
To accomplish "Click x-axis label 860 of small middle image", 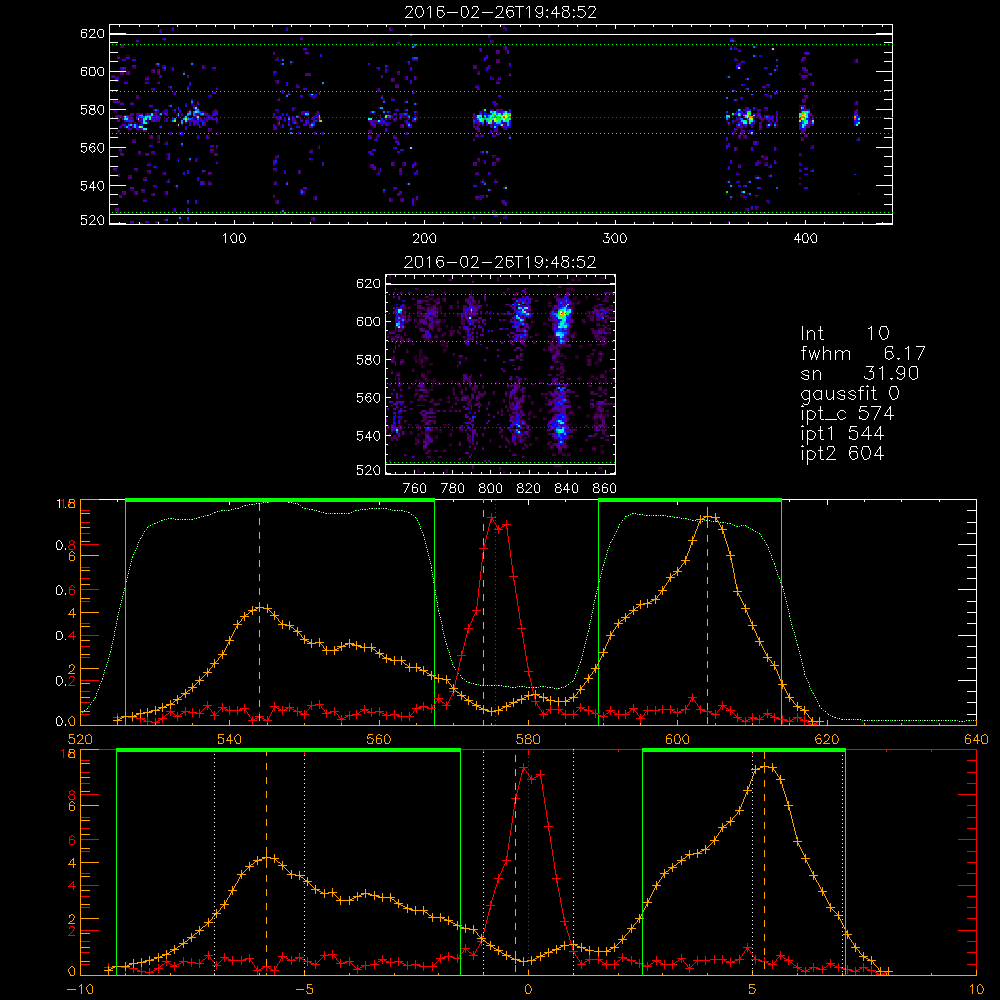I will (604, 489).
